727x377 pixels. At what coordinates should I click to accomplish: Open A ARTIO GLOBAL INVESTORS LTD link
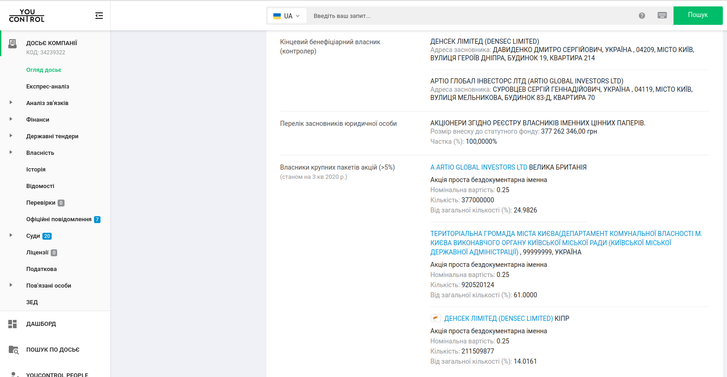(478, 167)
